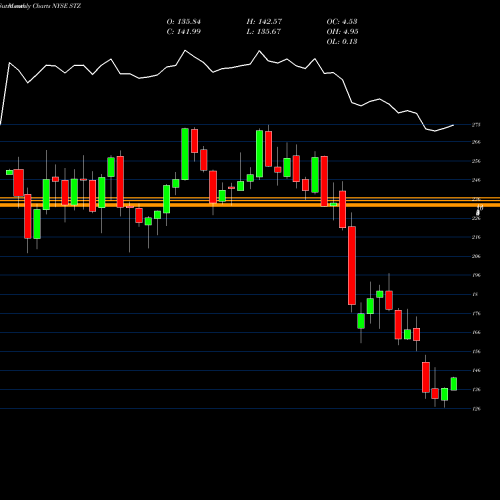Click the tallest red candlestick of the big drop
The image size is (500, 500).
(x=352, y=265)
